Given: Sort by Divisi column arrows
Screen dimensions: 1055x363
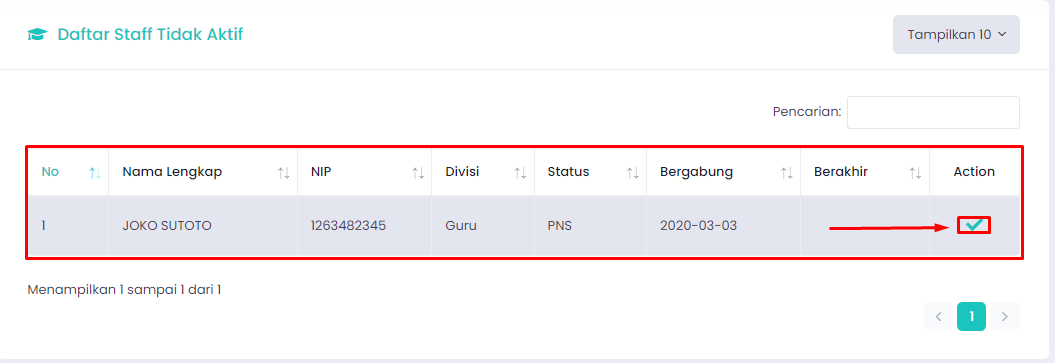Looking at the screenshot, I should 520,173.
